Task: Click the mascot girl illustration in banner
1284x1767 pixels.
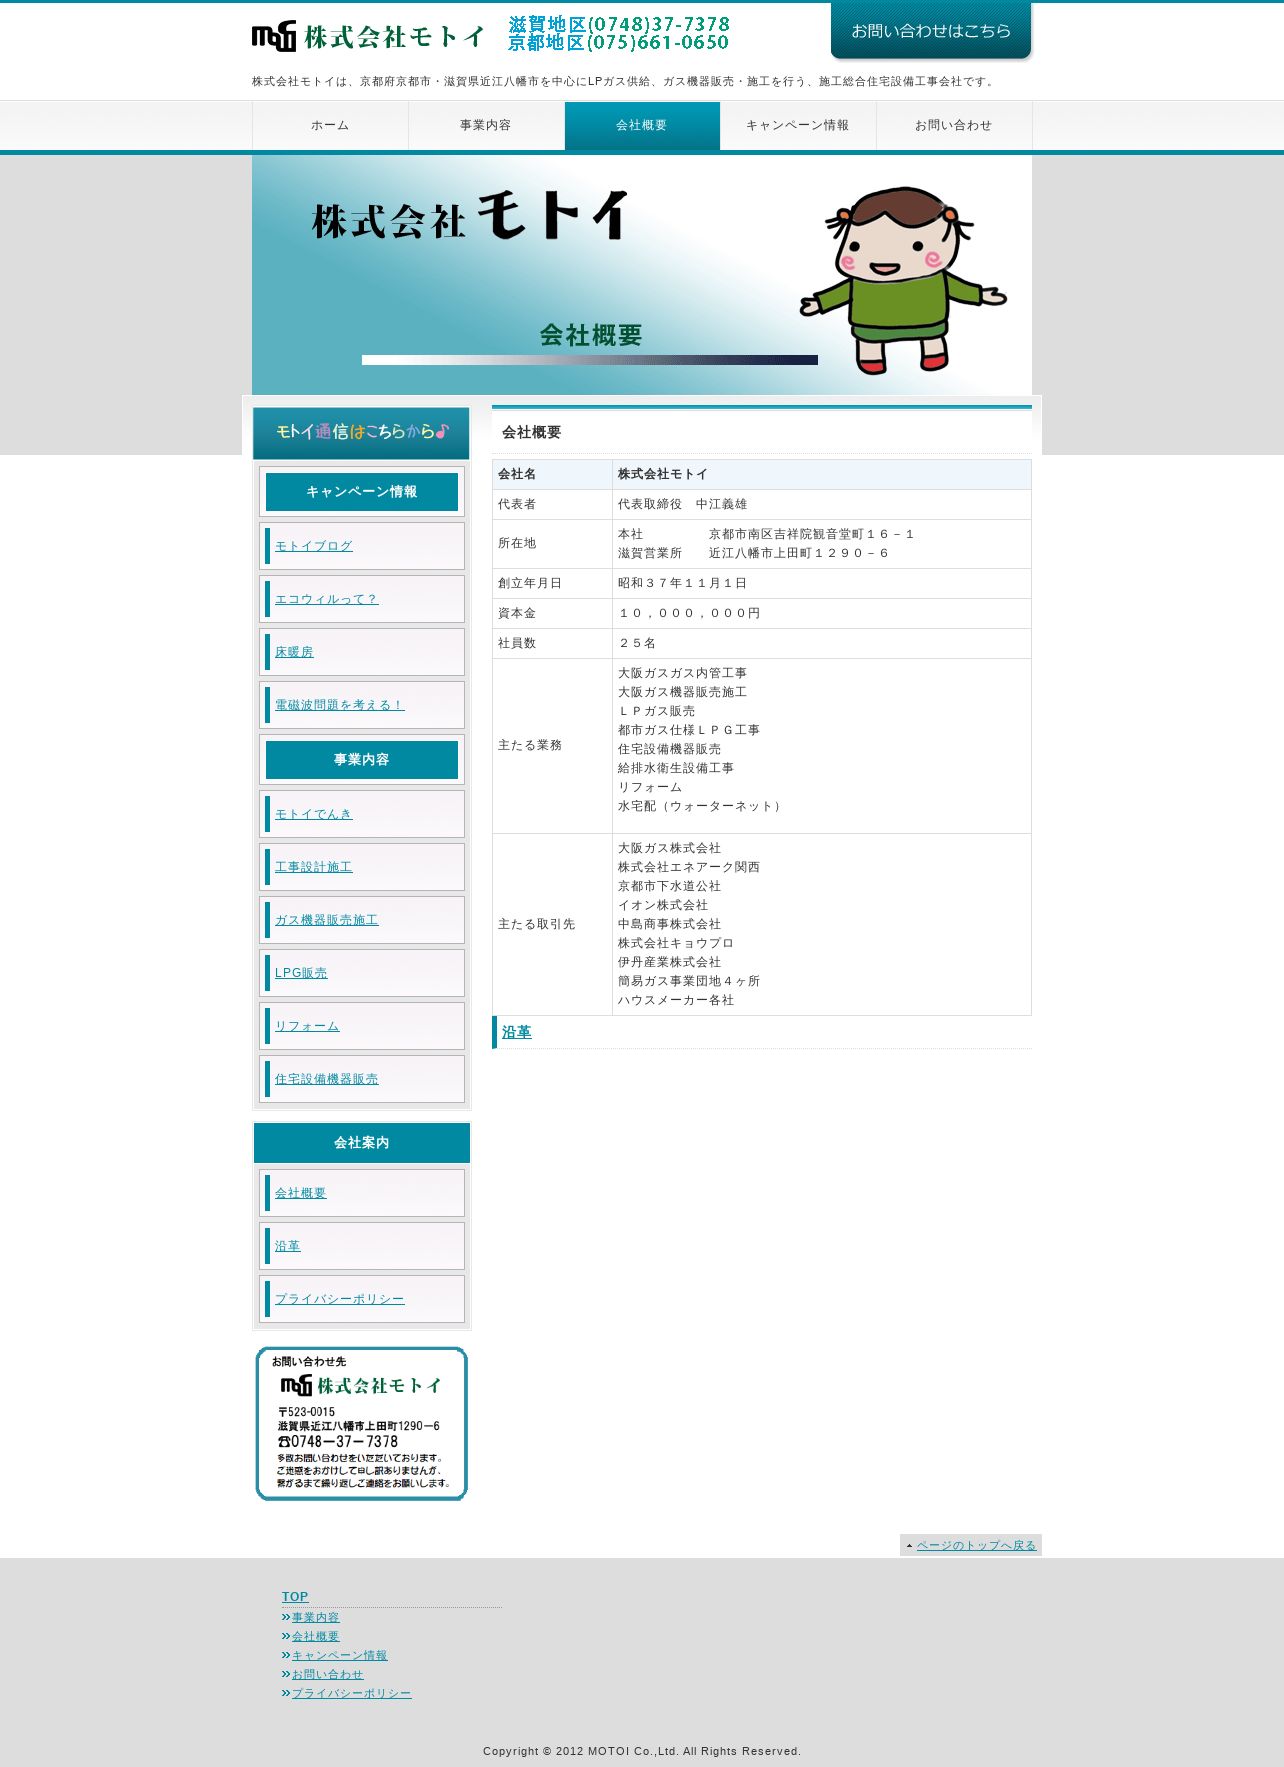Action: click(x=902, y=280)
